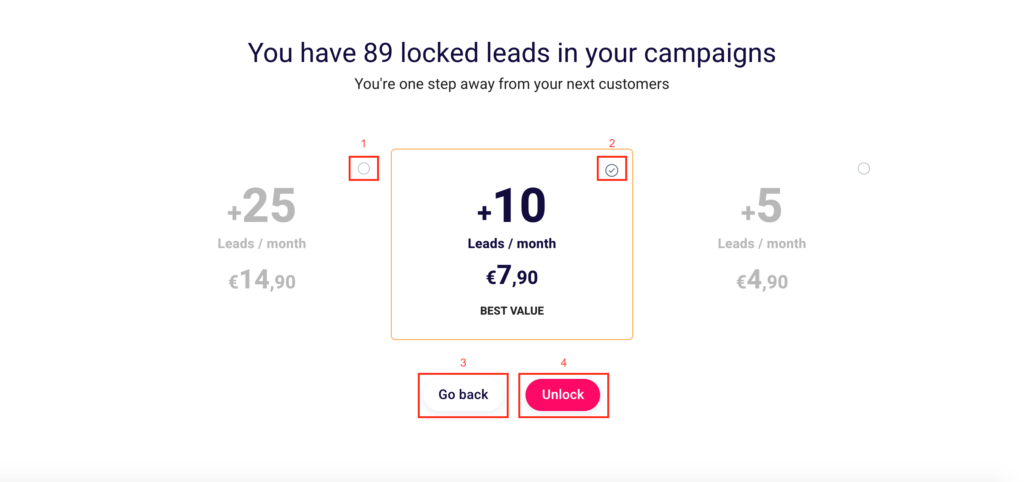Click the €4,90 price
The image size is (1024, 482).
[762, 281]
